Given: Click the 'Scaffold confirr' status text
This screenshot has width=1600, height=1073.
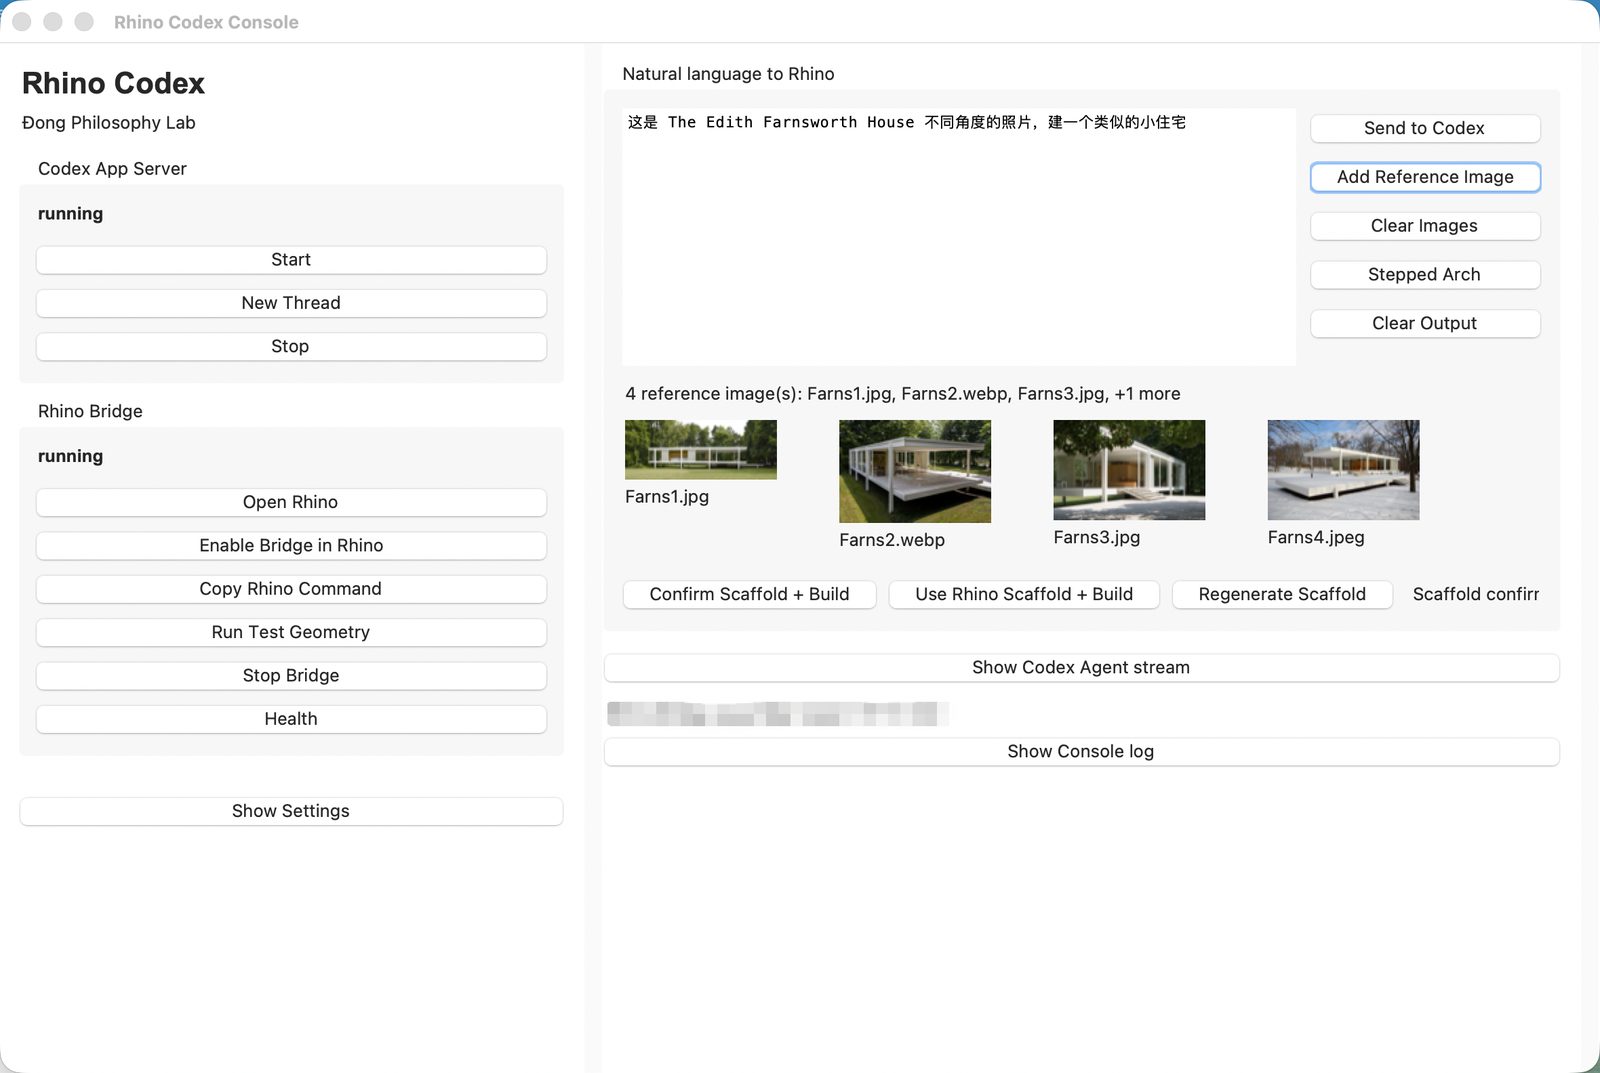Looking at the screenshot, I should click(1476, 594).
